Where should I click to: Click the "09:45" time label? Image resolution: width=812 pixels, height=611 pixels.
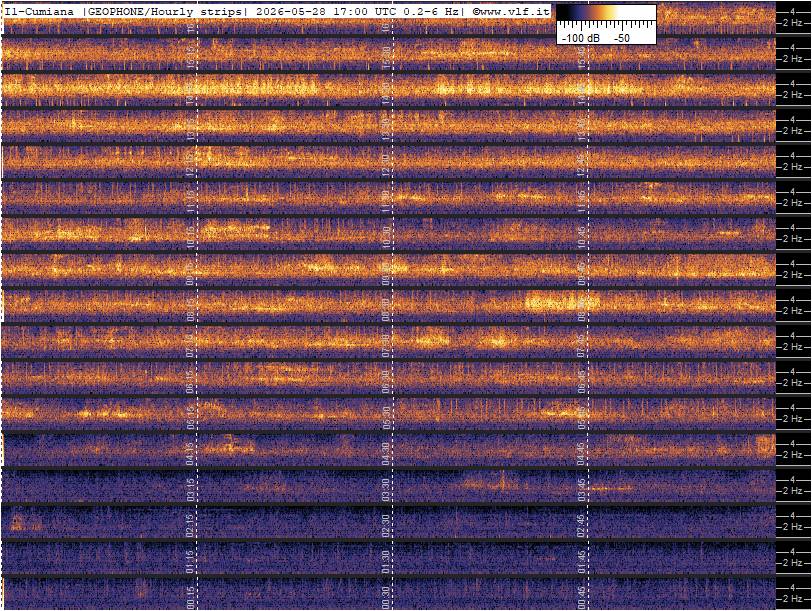582,273
